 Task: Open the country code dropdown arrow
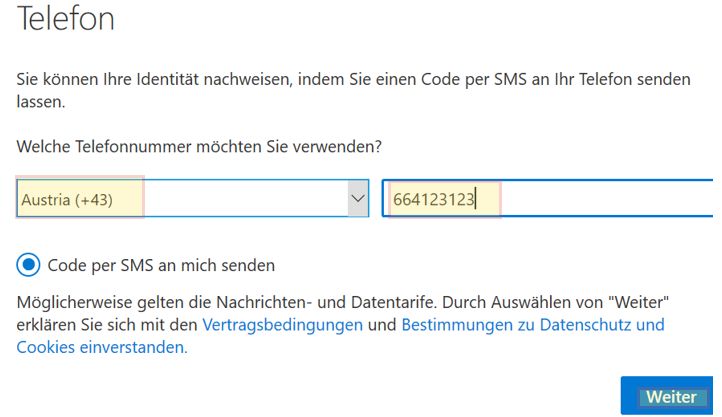point(358,200)
